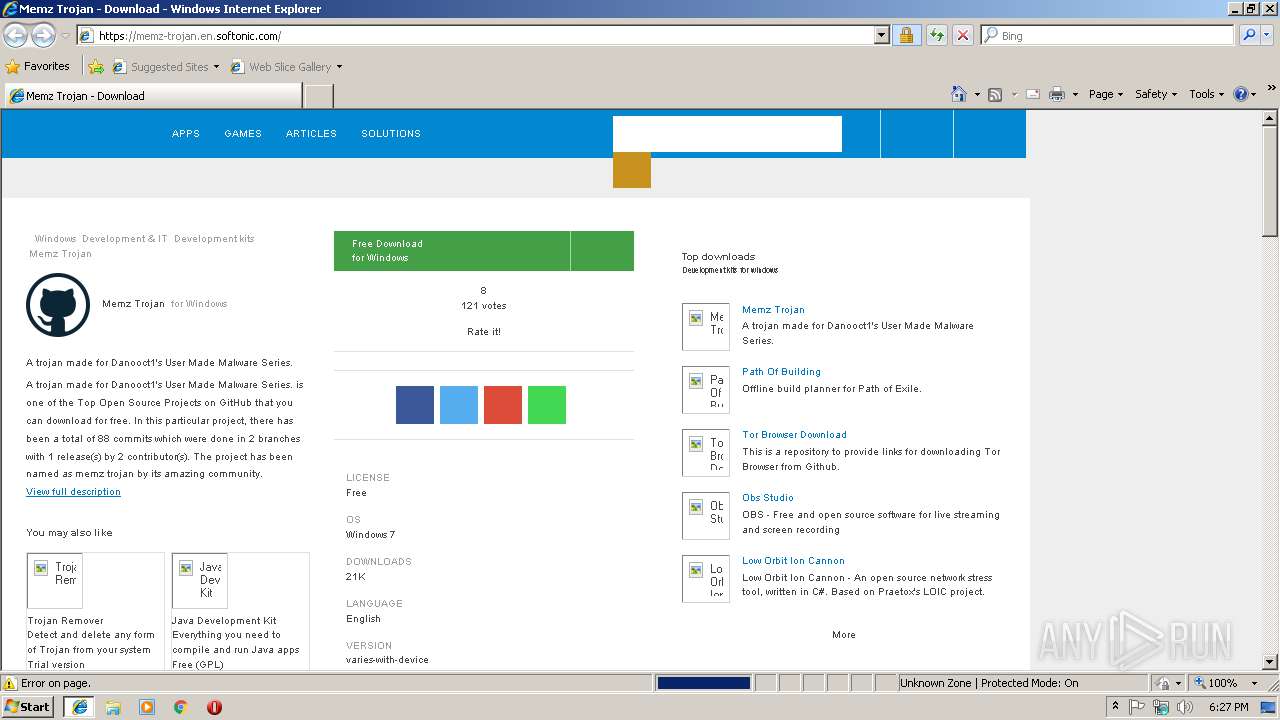Click More under top downloads
Image resolution: width=1280 pixels, height=720 pixels.
tap(844, 635)
